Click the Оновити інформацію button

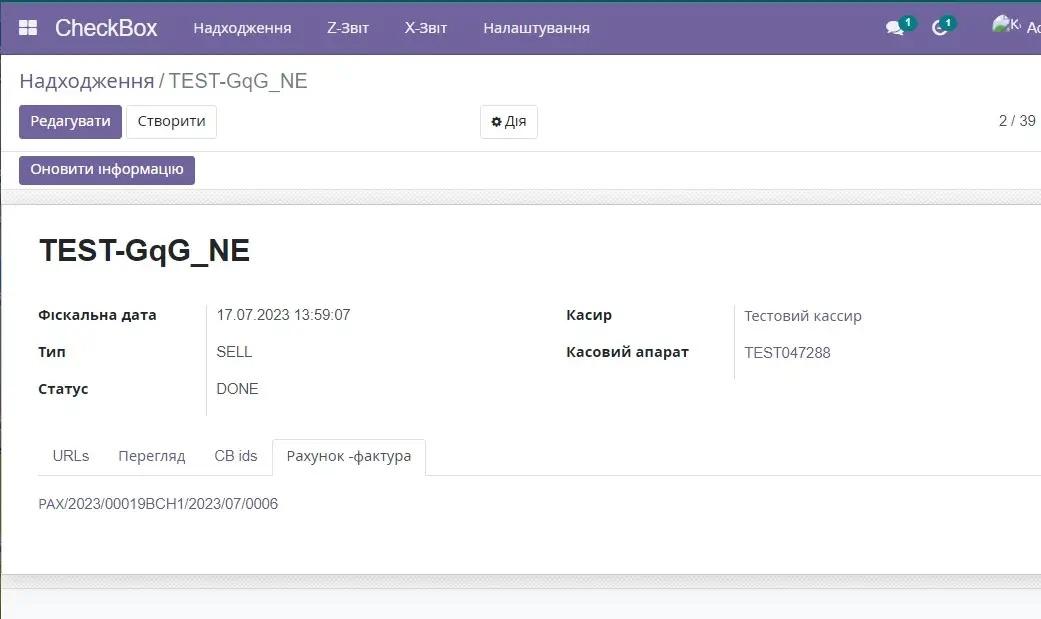click(107, 170)
